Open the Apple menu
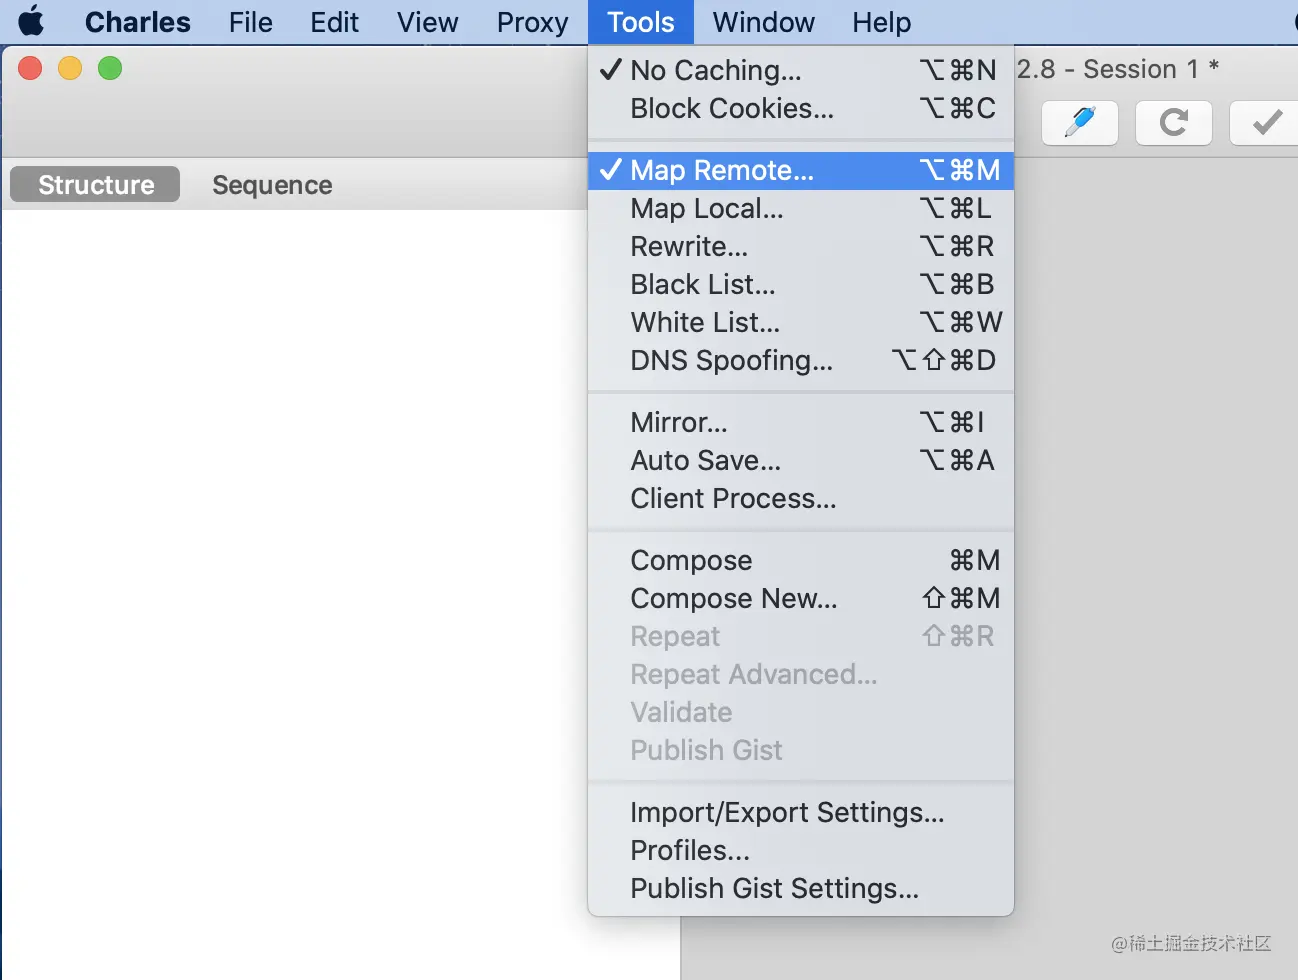Screen dimensions: 1298x980 point(32,22)
